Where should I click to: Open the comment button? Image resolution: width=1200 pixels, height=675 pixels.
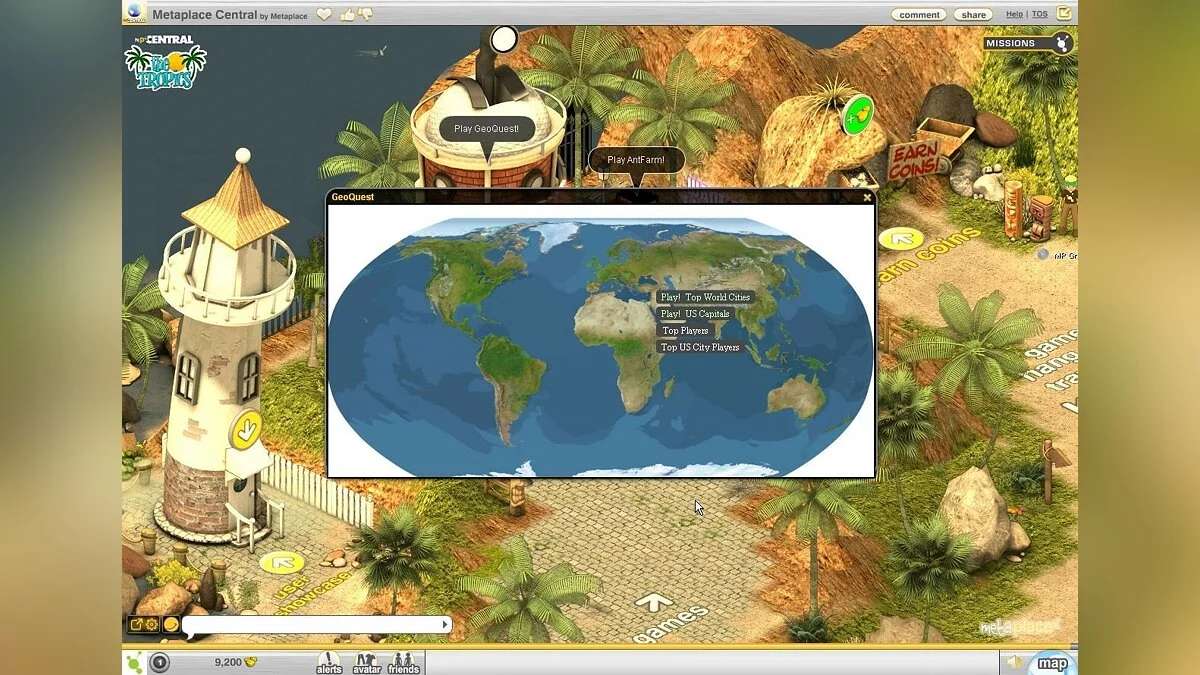(x=919, y=14)
